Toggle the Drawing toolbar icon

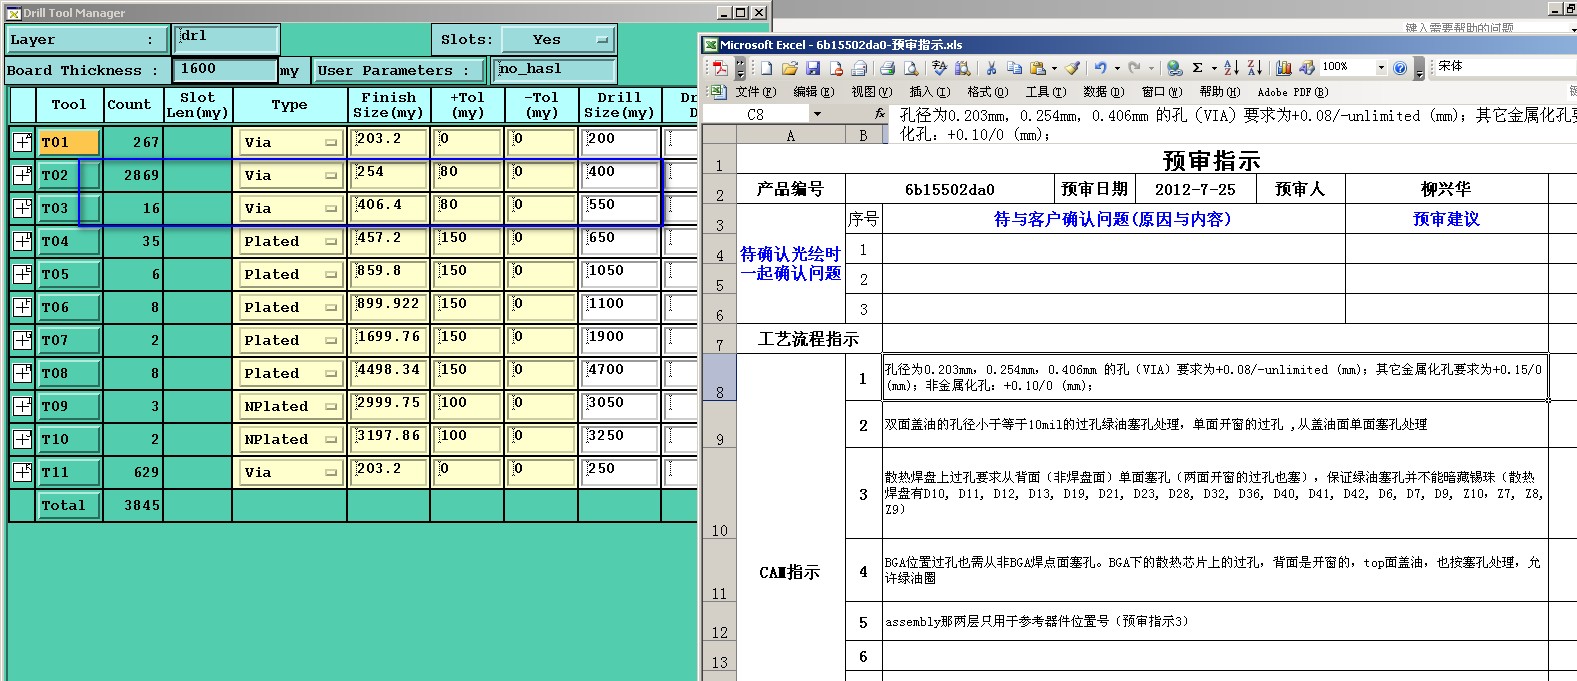click(x=1306, y=67)
